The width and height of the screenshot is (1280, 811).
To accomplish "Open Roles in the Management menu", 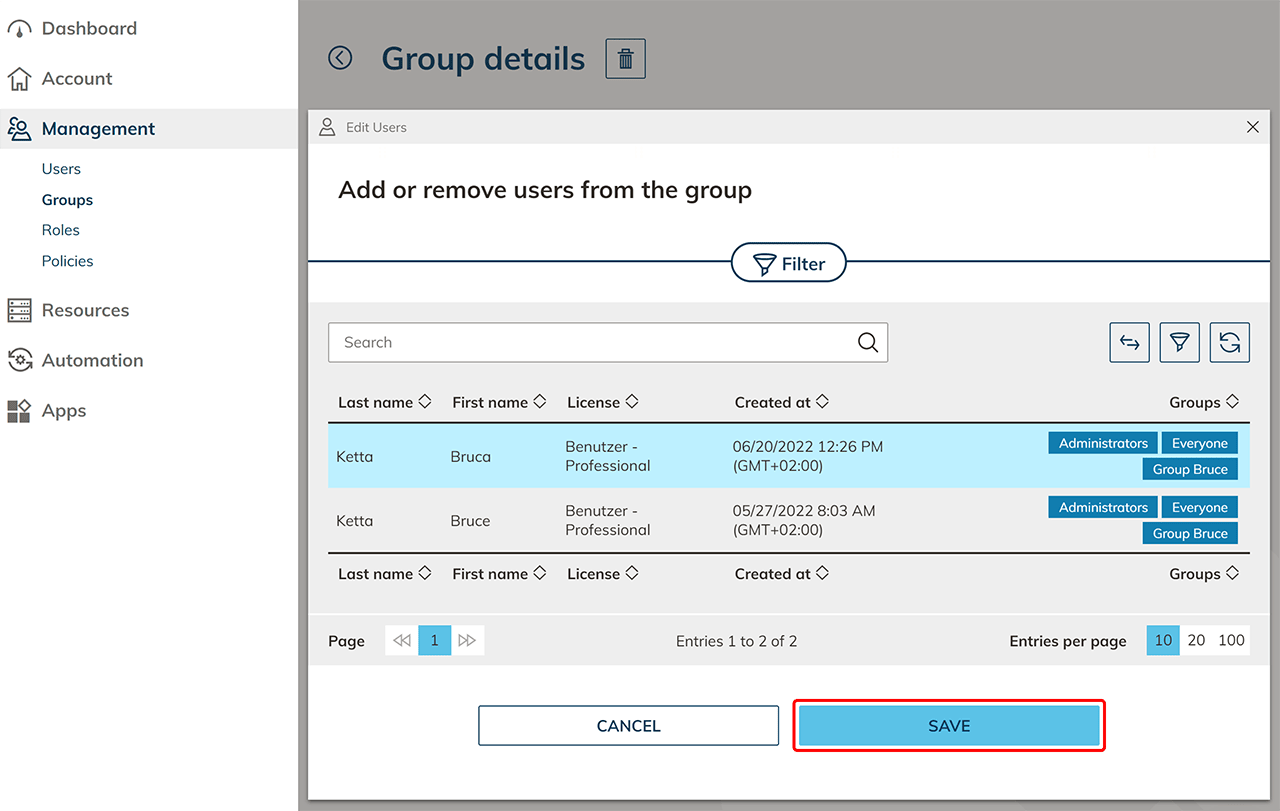I will click(x=60, y=230).
